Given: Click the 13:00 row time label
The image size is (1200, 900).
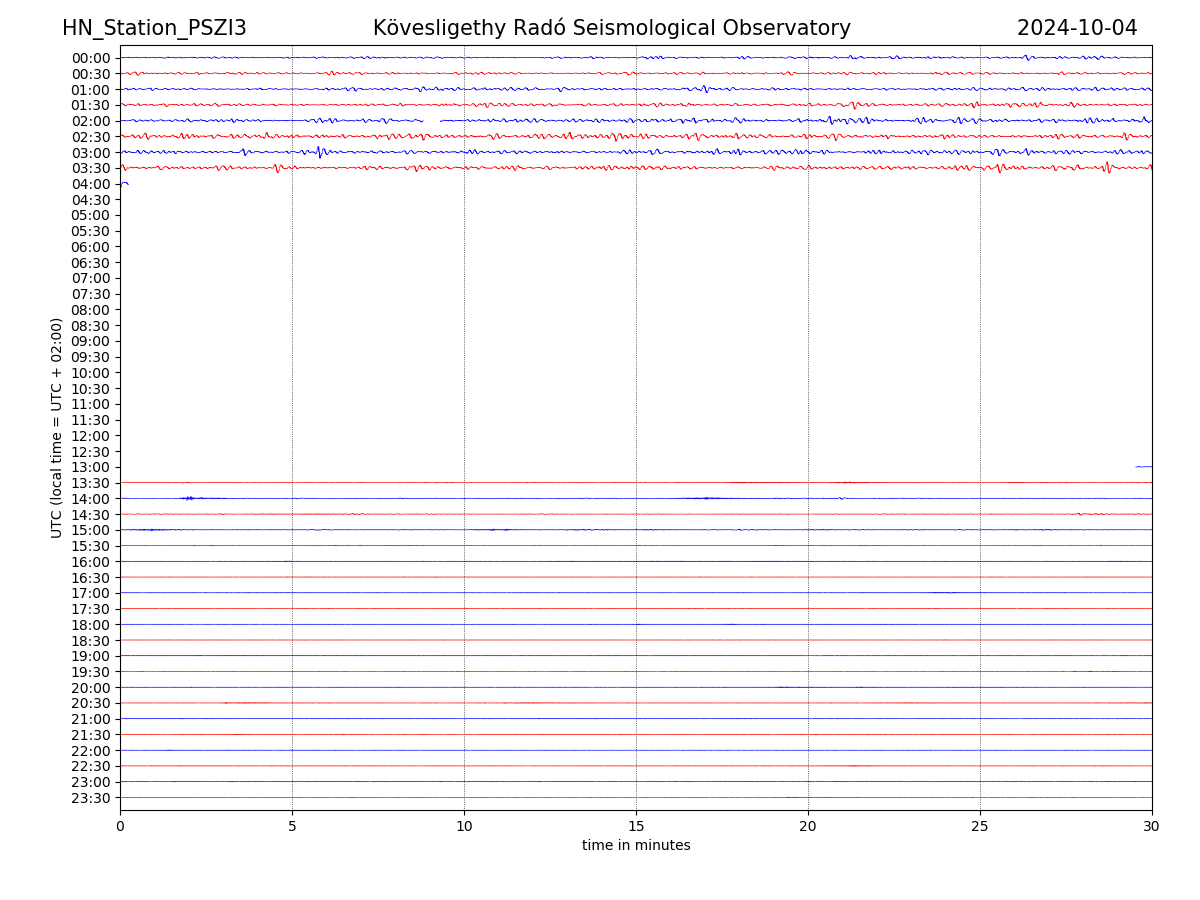Looking at the screenshot, I should (91, 468).
